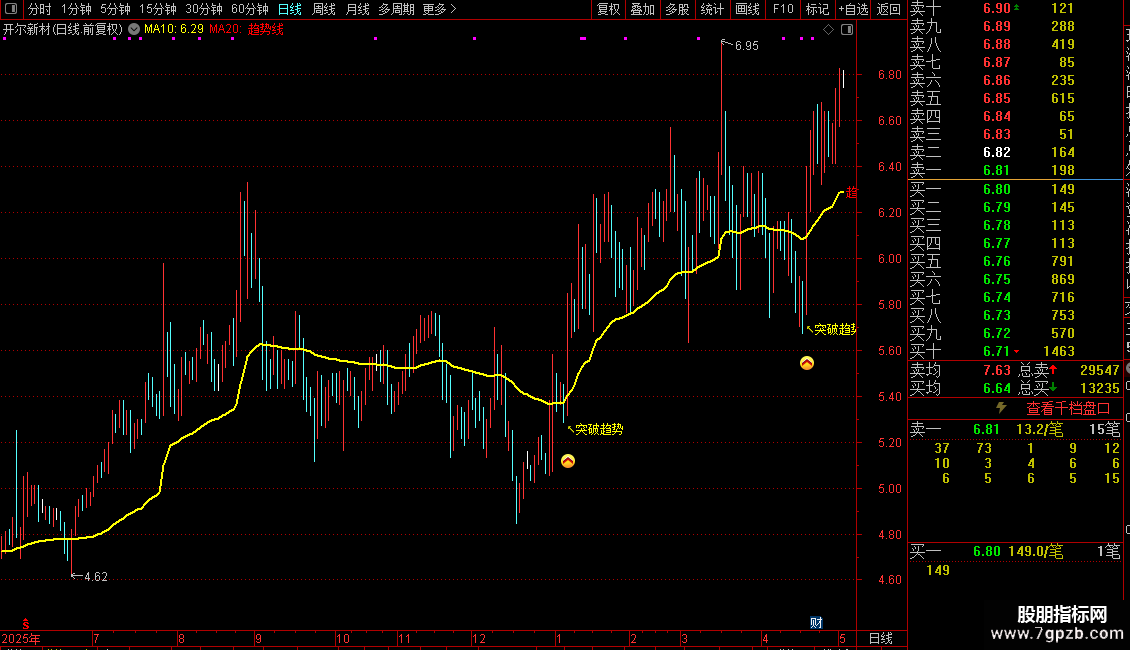The height and width of the screenshot is (650, 1130).
Task: Open the indicator dropdown beside 开尔新材
Action: 134,29
